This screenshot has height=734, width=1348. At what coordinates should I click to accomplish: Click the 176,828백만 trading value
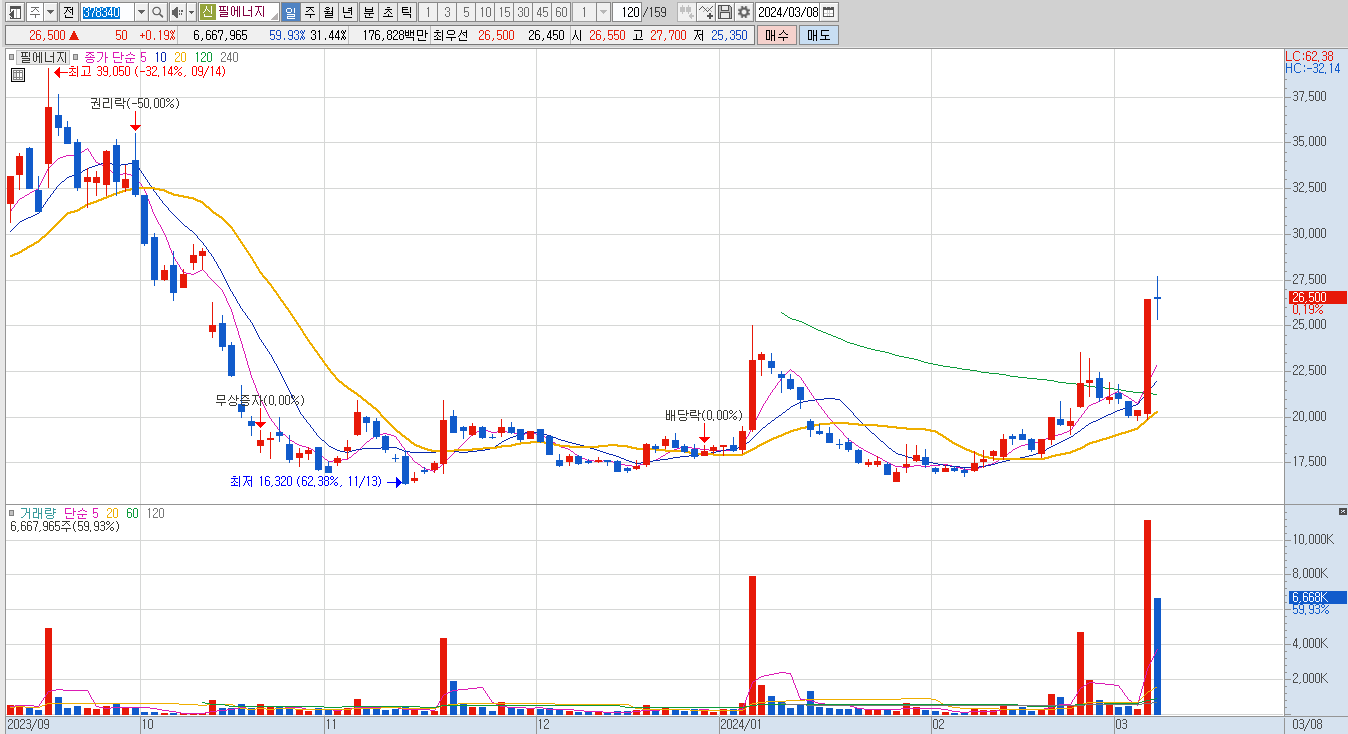(394, 35)
